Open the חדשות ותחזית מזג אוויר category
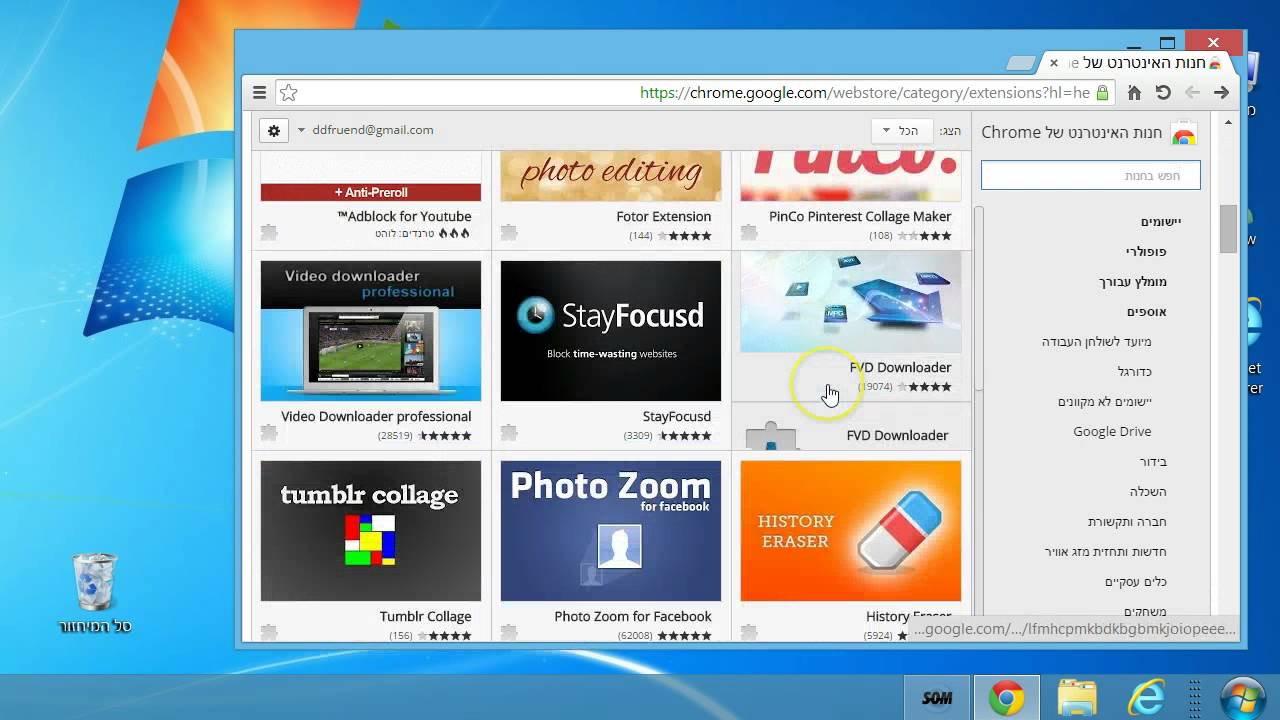Screen dimensions: 1280x720 point(1106,551)
